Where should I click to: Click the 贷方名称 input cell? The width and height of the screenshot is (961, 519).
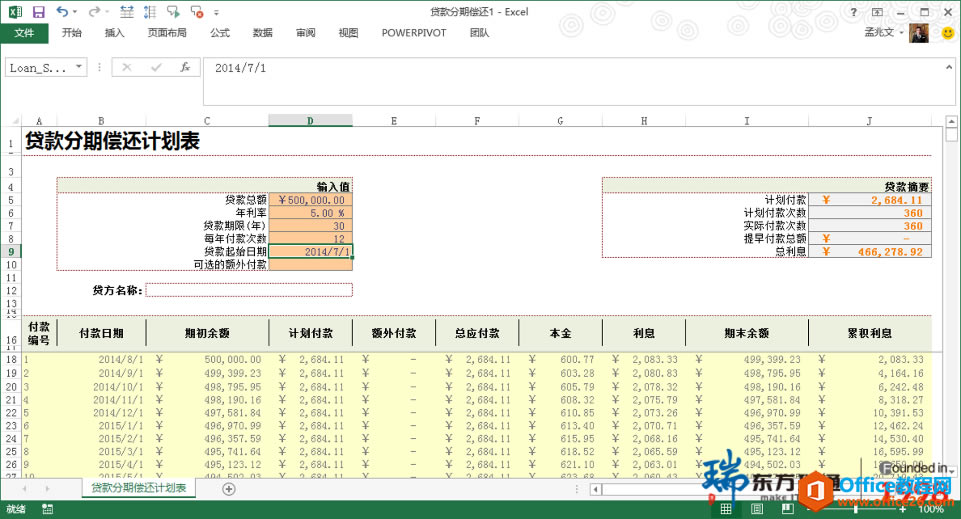pyautogui.click(x=249, y=290)
